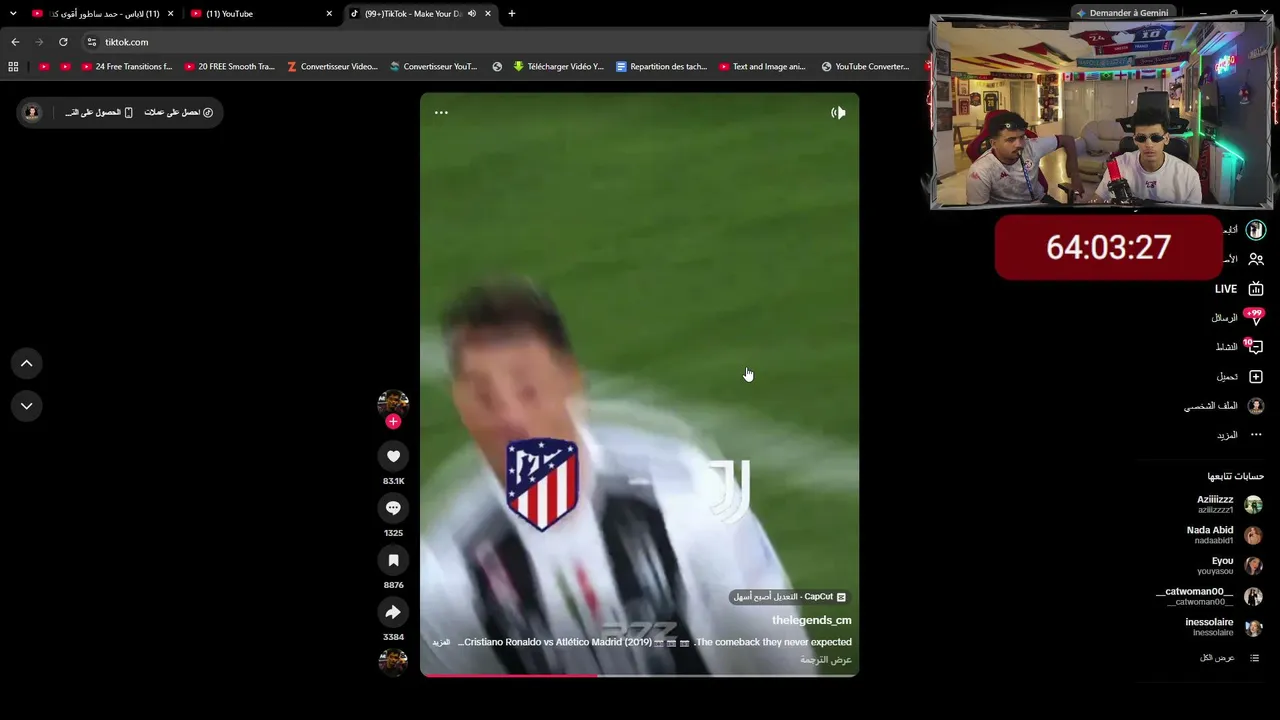1280x720 pixels.
Task: Open the globe bookmark after Convertisseur YouT...
Action: click(x=497, y=67)
